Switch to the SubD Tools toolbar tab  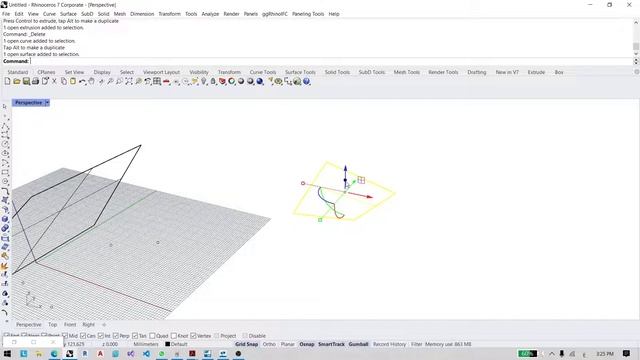tap(371, 72)
